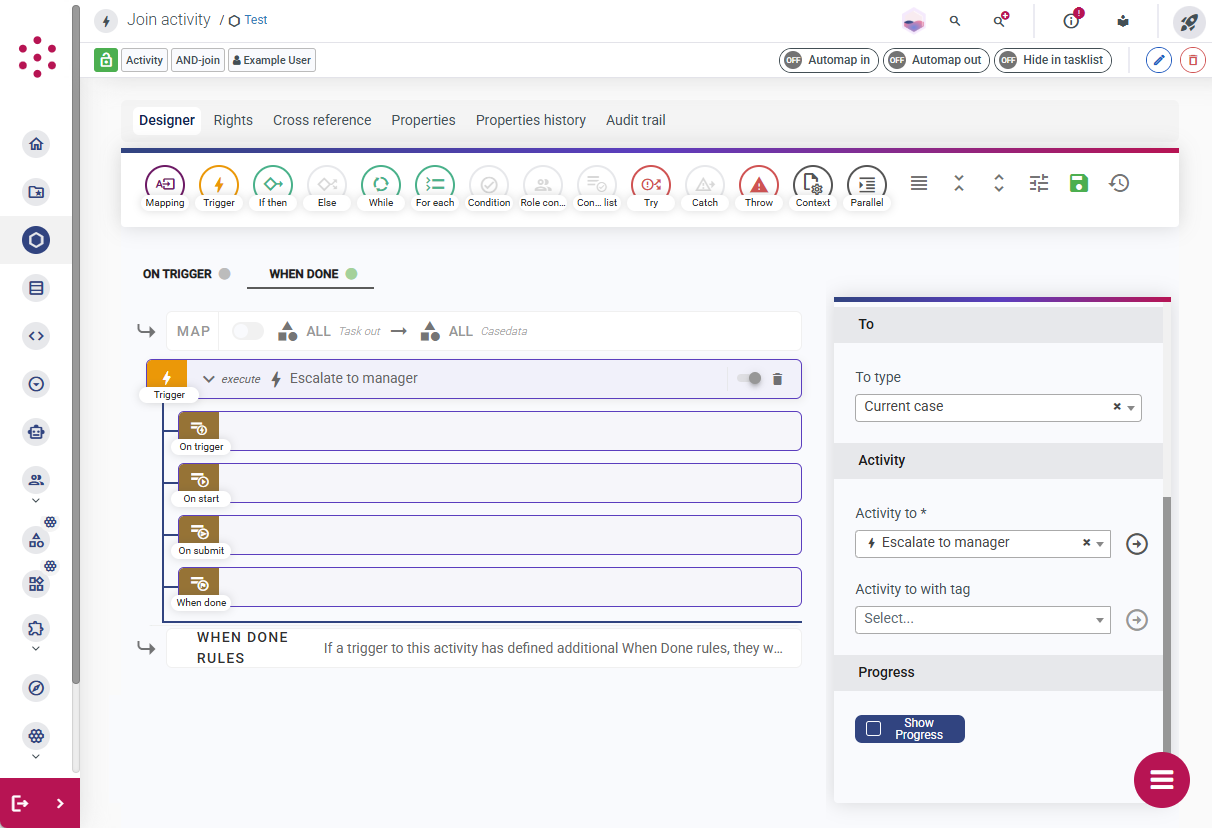Image resolution: width=1212 pixels, height=828 pixels.
Task: Insert a Try rule
Action: (x=651, y=187)
